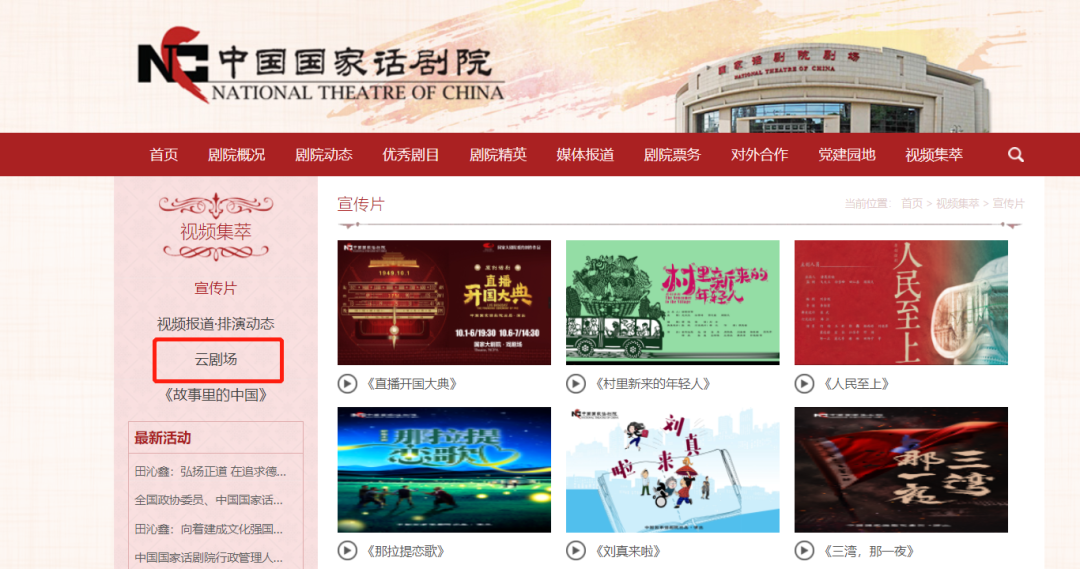Click play icon beside 《那拉提恋歌》
Screen dimensions: 1080x569
[x=347, y=550]
